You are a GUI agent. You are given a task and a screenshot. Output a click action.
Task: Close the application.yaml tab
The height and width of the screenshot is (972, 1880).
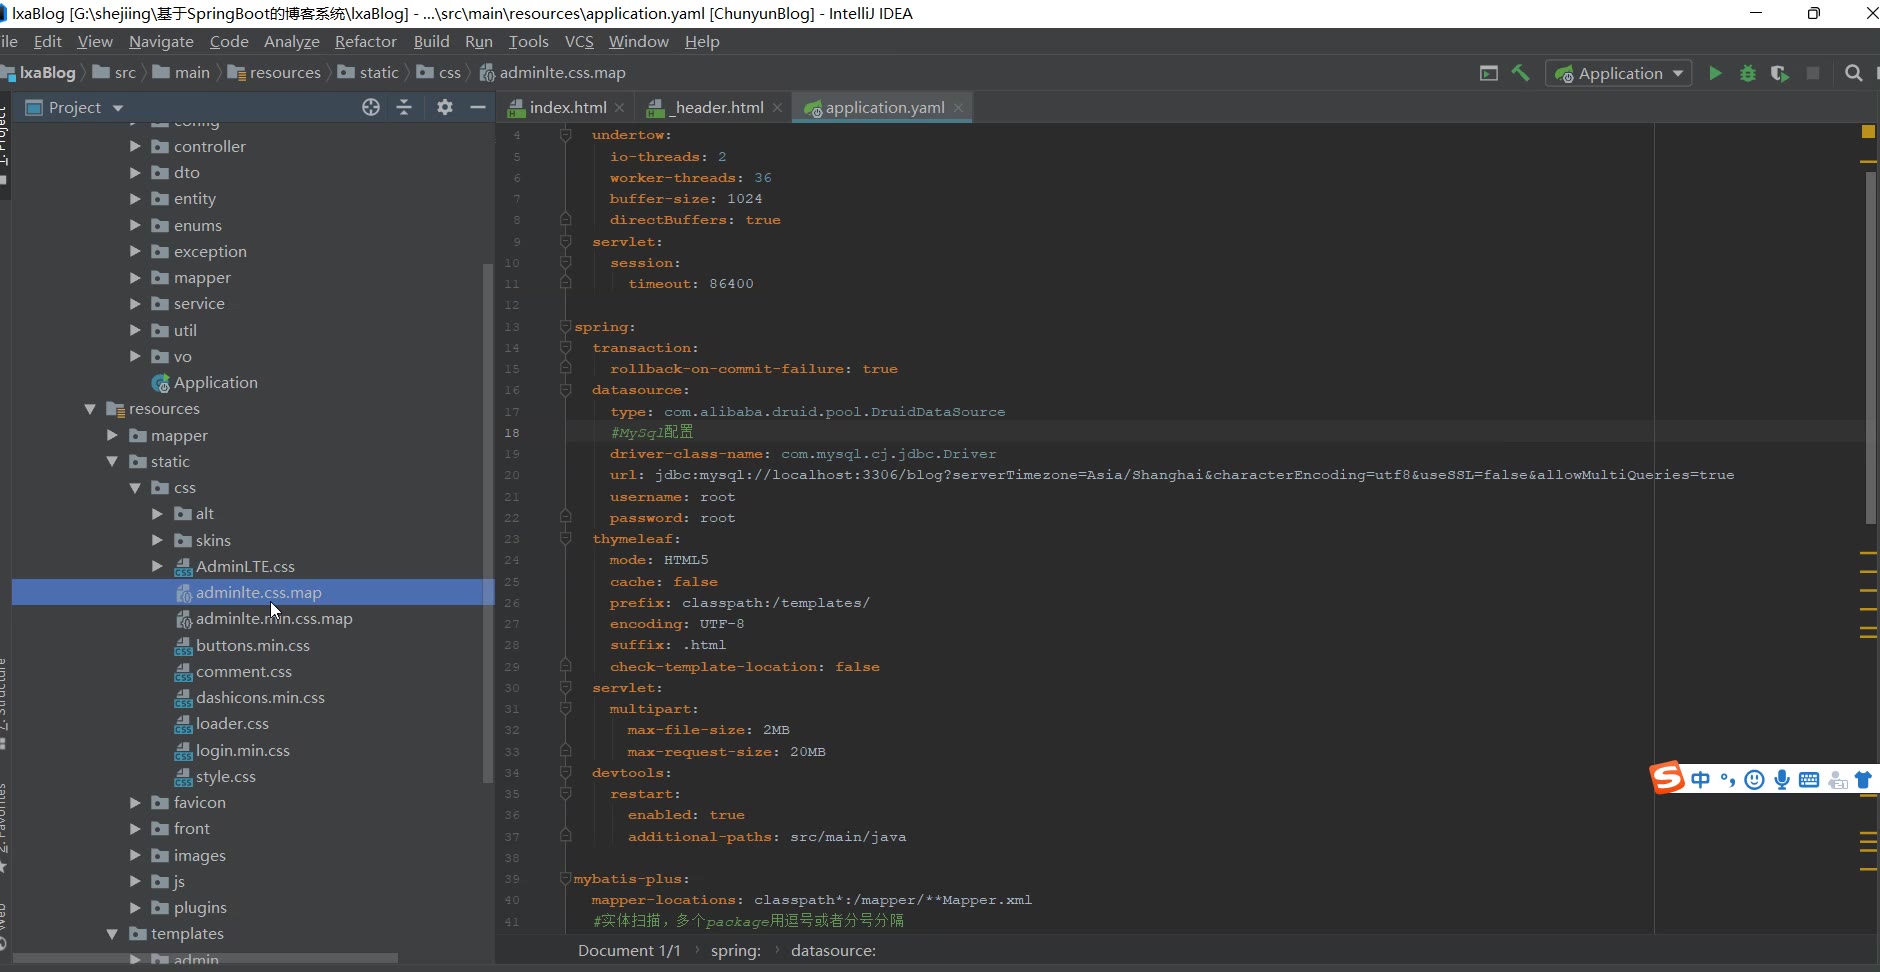[x=958, y=108]
